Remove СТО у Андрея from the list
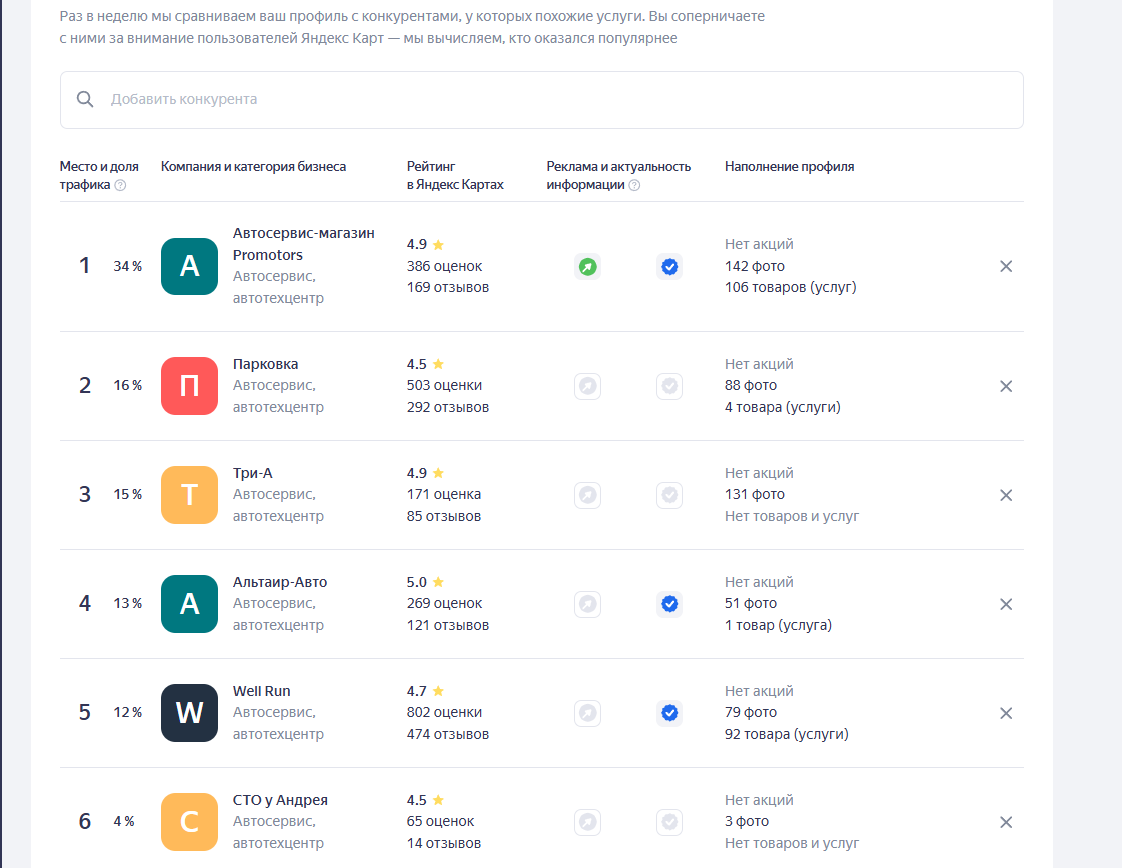The width and height of the screenshot is (1122, 868). point(1006,822)
